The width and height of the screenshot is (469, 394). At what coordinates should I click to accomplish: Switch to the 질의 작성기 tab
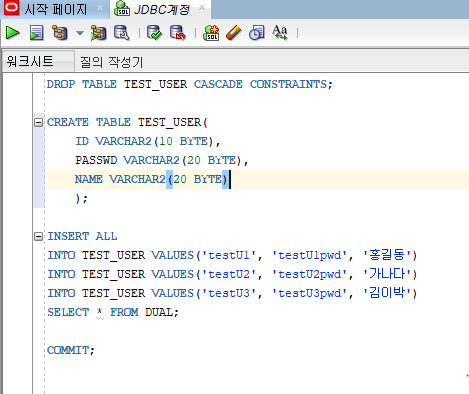tap(111, 62)
